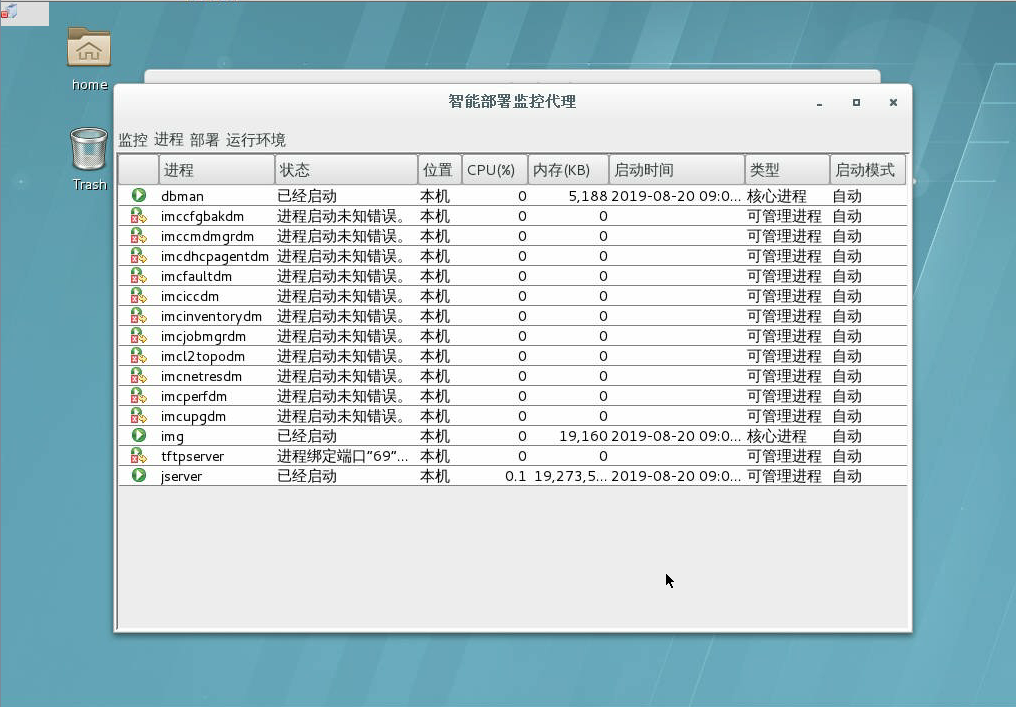Select the imccmdmgrdm process name

[207, 236]
